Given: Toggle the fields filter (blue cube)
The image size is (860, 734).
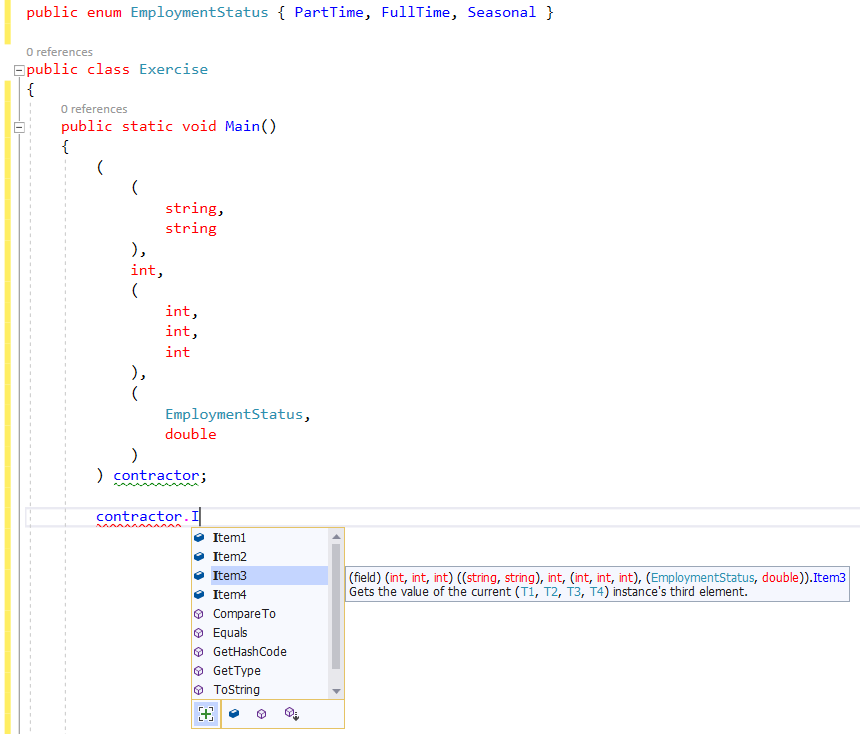Looking at the screenshot, I should tap(234, 714).
